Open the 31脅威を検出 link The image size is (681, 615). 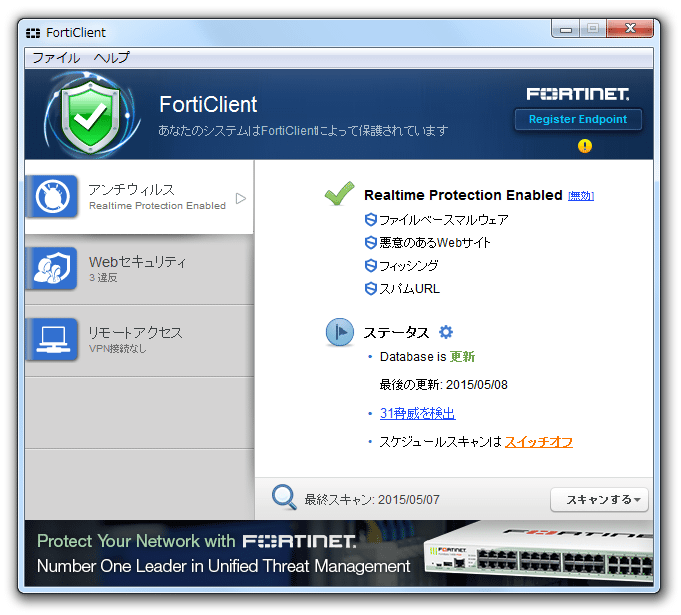click(417, 413)
